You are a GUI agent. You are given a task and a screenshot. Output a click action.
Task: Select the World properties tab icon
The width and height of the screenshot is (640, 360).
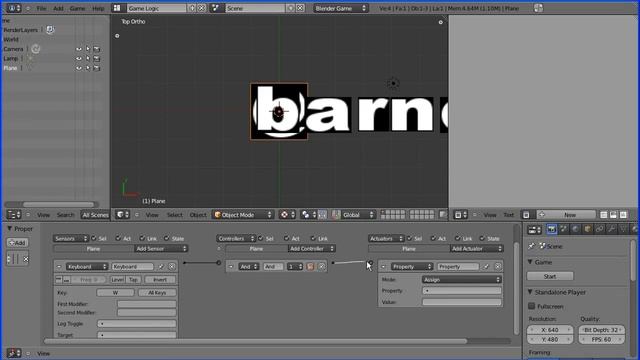(x=575, y=229)
